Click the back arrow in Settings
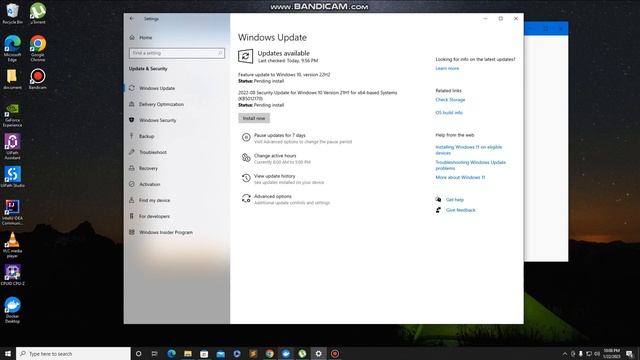640x360 pixels. click(x=132, y=19)
